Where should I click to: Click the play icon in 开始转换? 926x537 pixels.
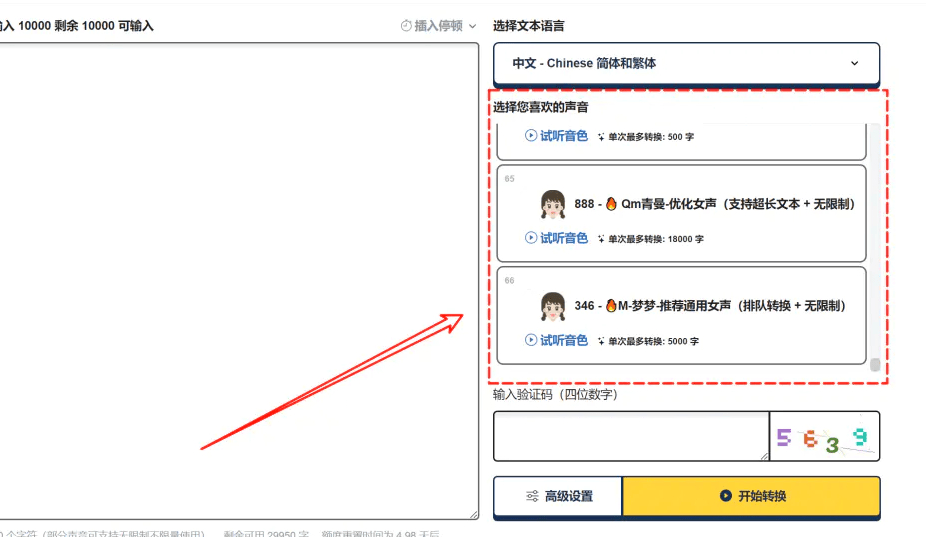pyautogui.click(x=726, y=496)
